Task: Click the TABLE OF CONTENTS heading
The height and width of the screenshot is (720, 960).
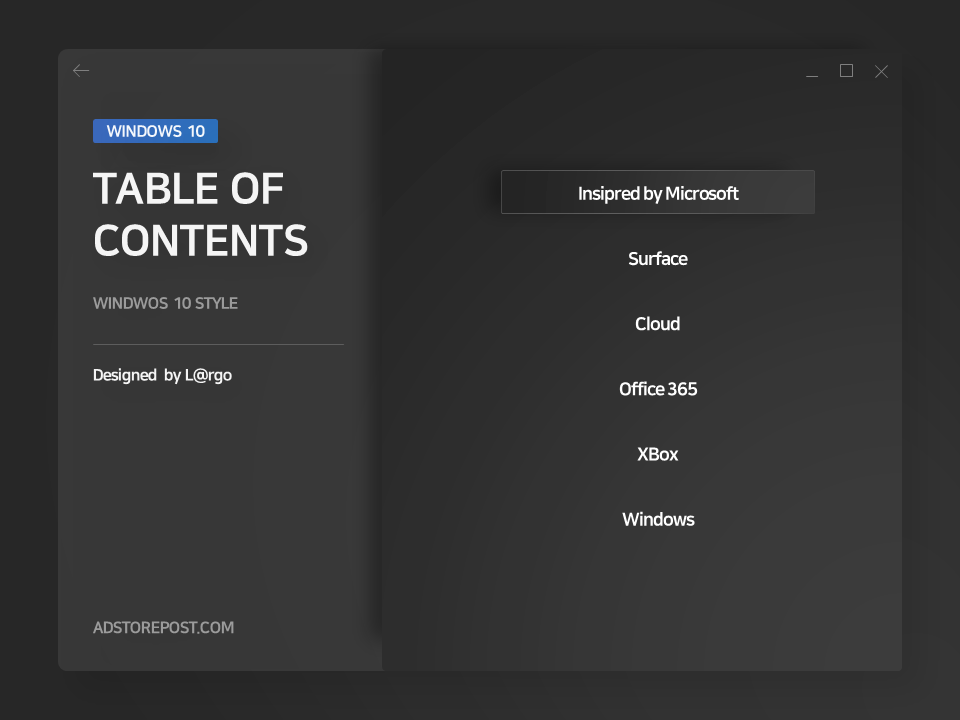Action: tap(200, 214)
